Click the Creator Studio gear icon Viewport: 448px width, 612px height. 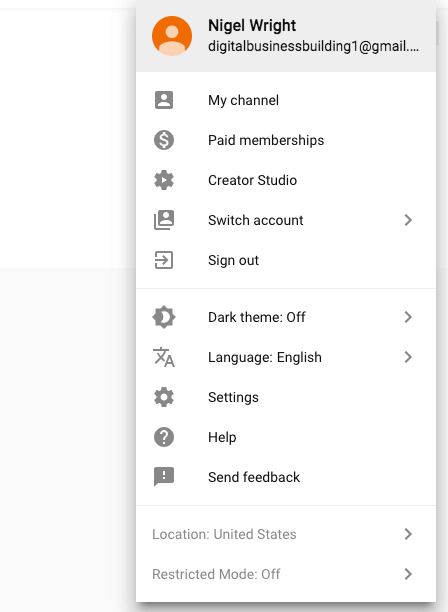pyautogui.click(x=164, y=180)
